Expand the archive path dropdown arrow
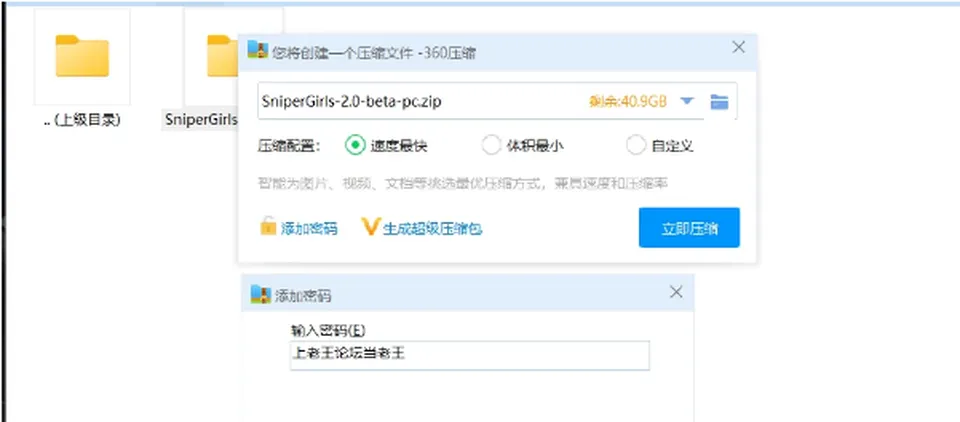 [x=687, y=101]
